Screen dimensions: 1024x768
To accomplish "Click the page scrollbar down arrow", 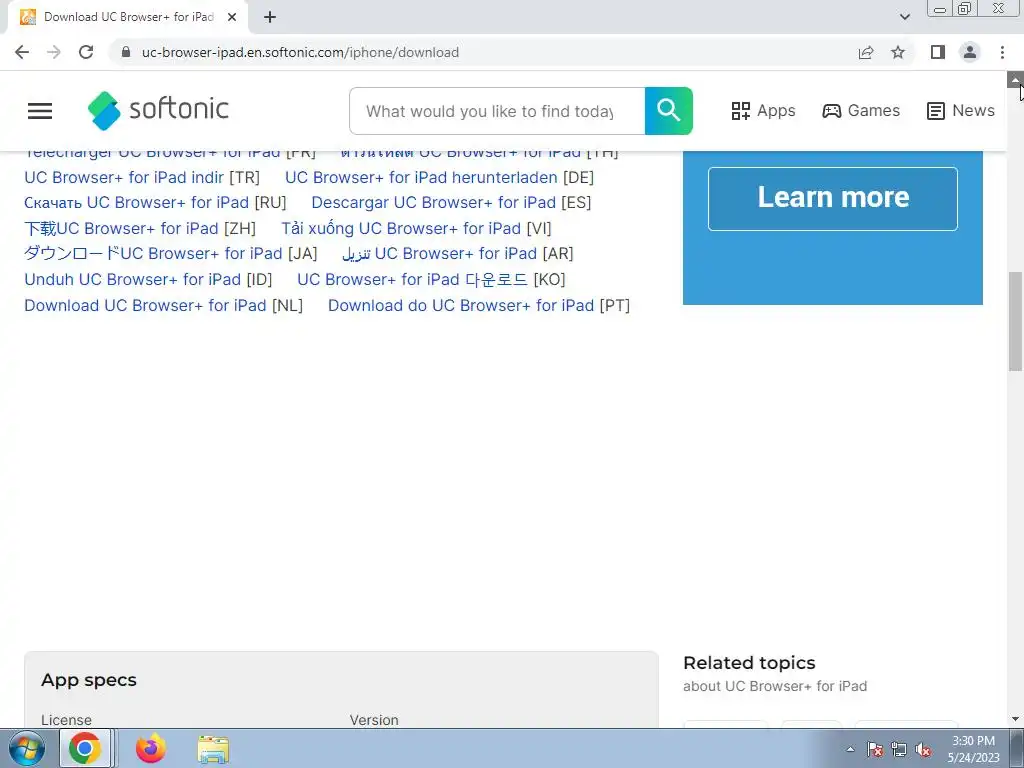I will (x=1015, y=719).
